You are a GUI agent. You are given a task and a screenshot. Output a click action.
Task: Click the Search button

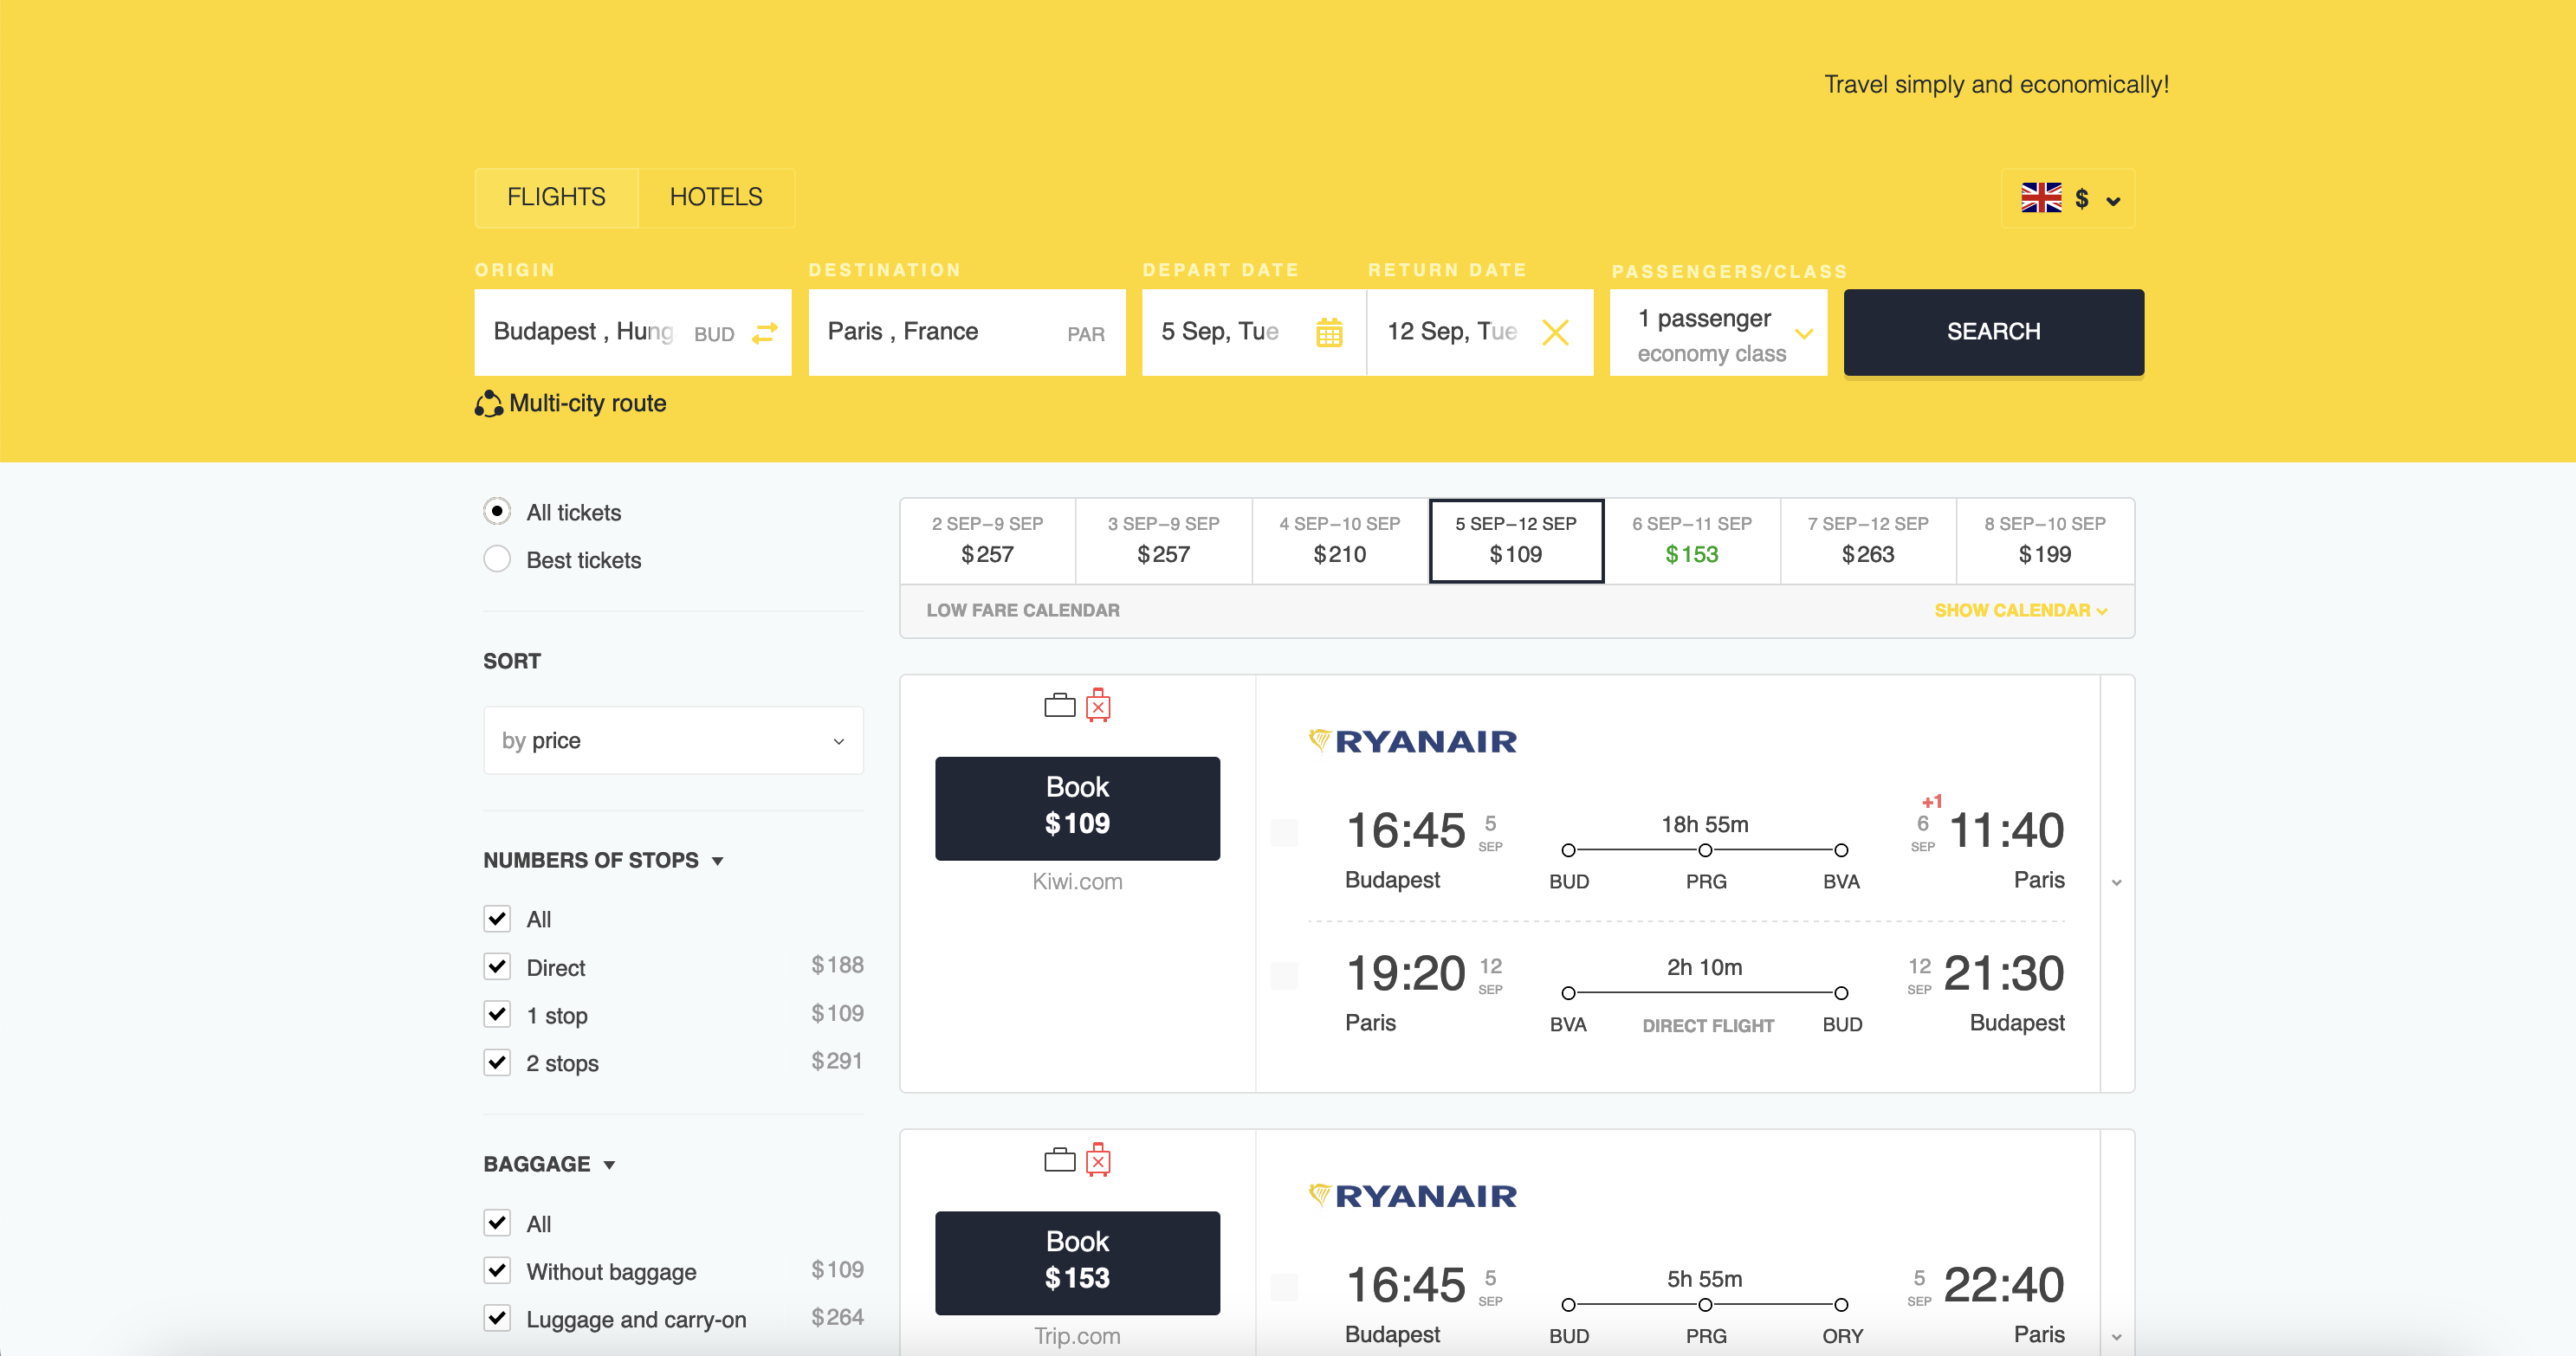pyautogui.click(x=1993, y=332)
